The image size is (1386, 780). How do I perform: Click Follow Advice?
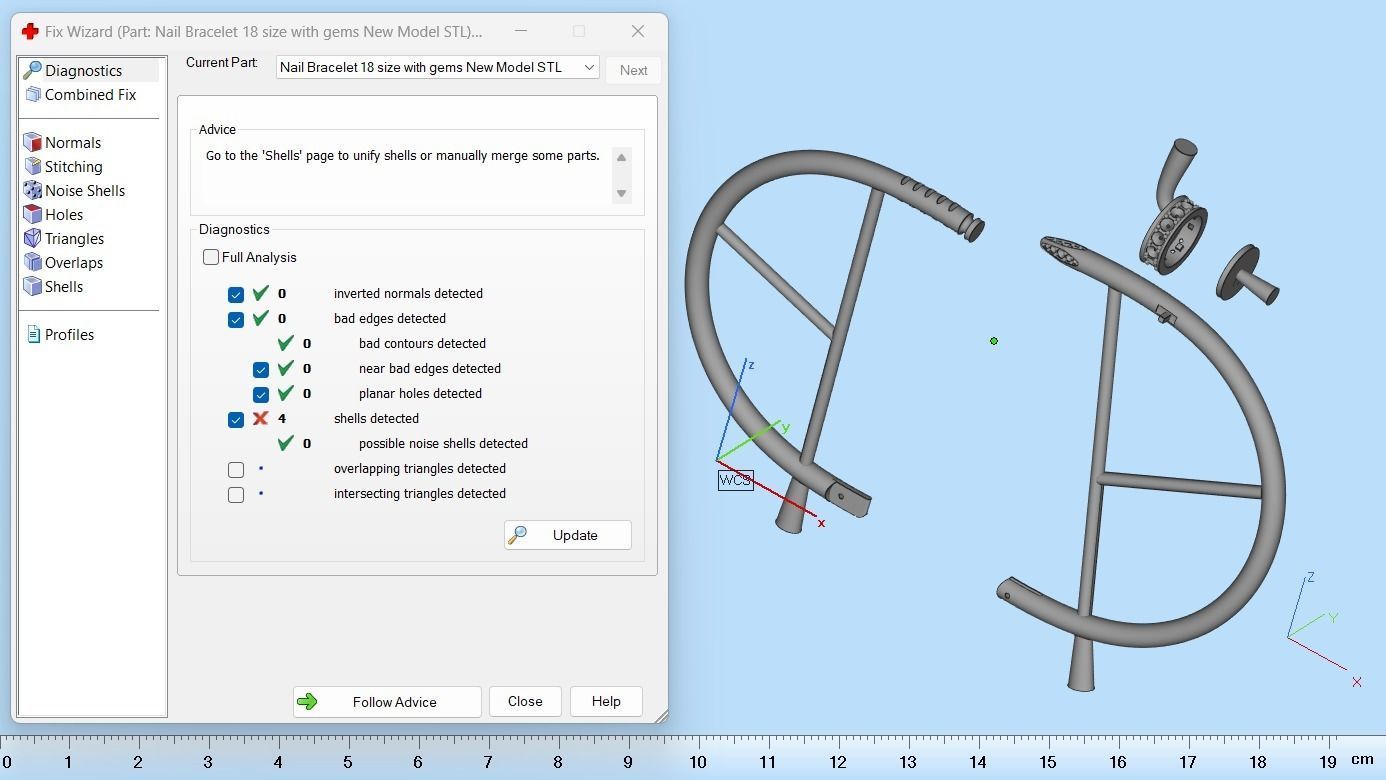tap(387, 701)
